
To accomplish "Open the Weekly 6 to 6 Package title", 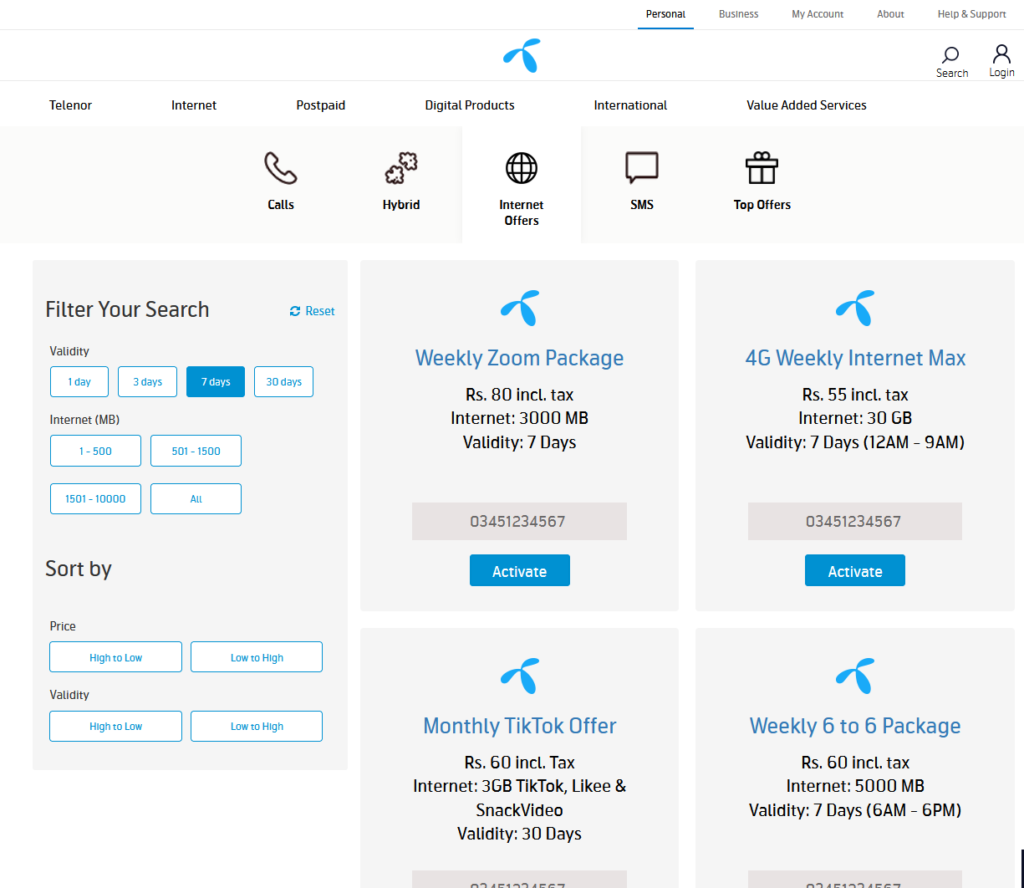I will [x=855, y=726].
